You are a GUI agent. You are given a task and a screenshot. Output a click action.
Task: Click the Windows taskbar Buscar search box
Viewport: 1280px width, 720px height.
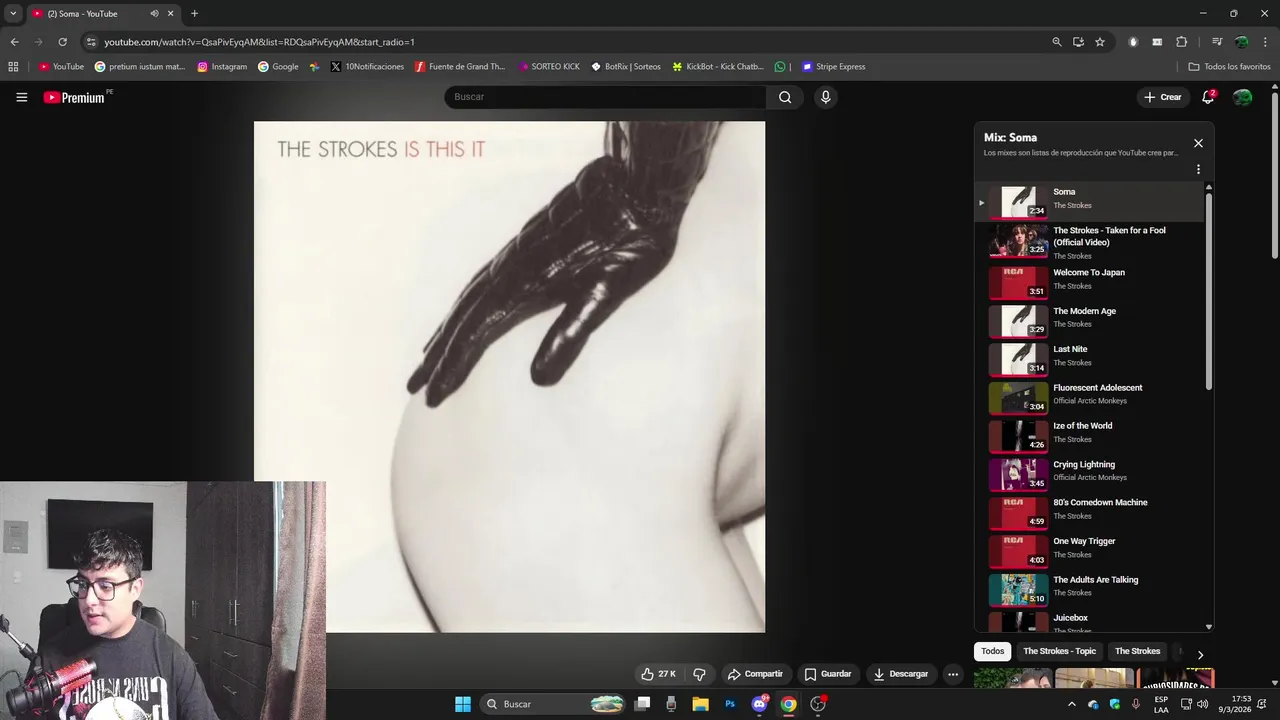point(554,704)
